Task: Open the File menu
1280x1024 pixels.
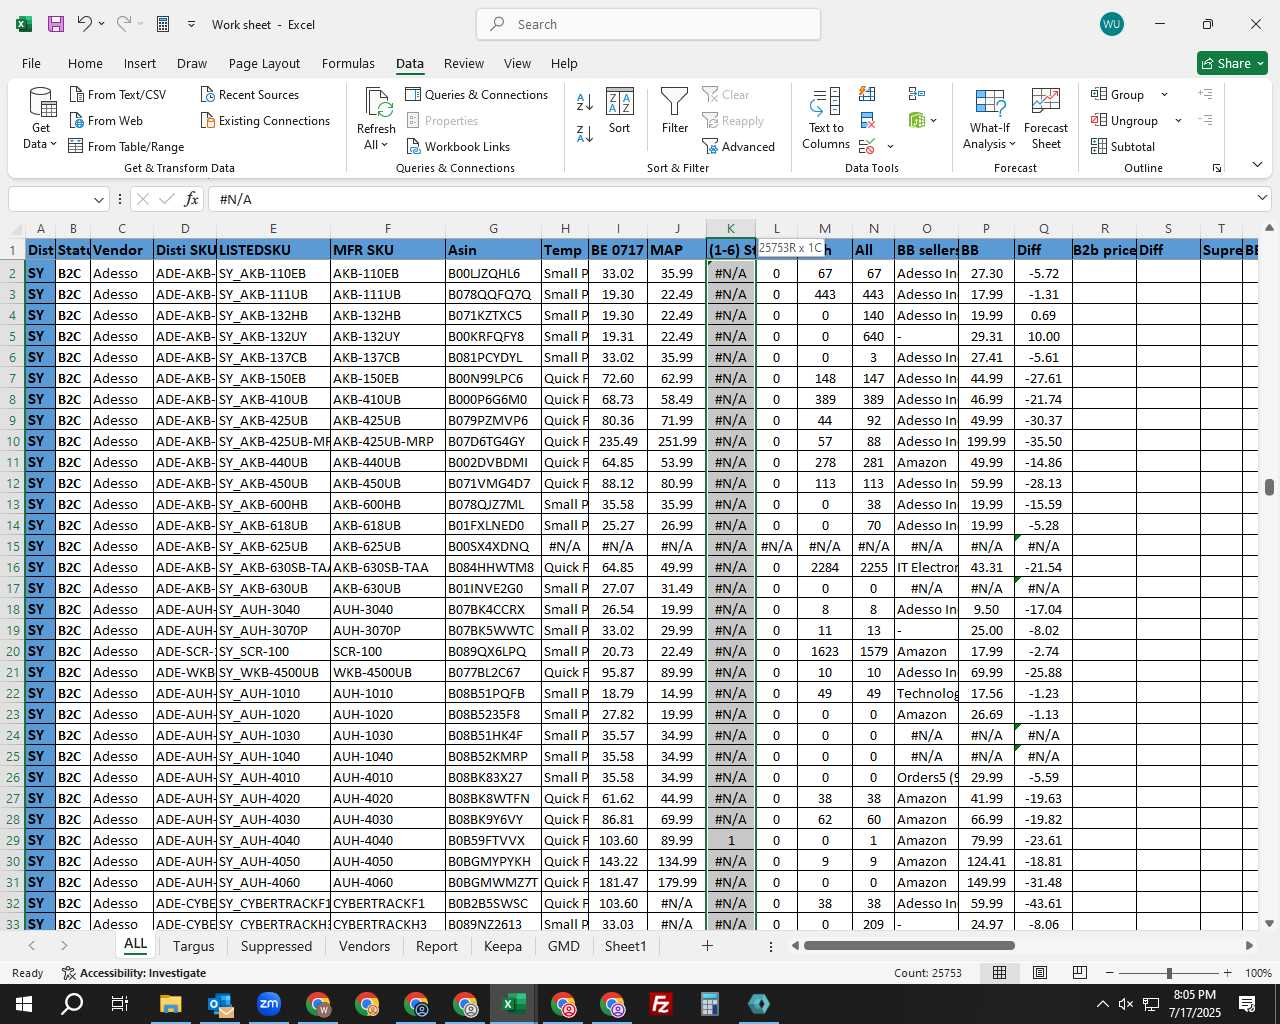Action: [31, 63]
